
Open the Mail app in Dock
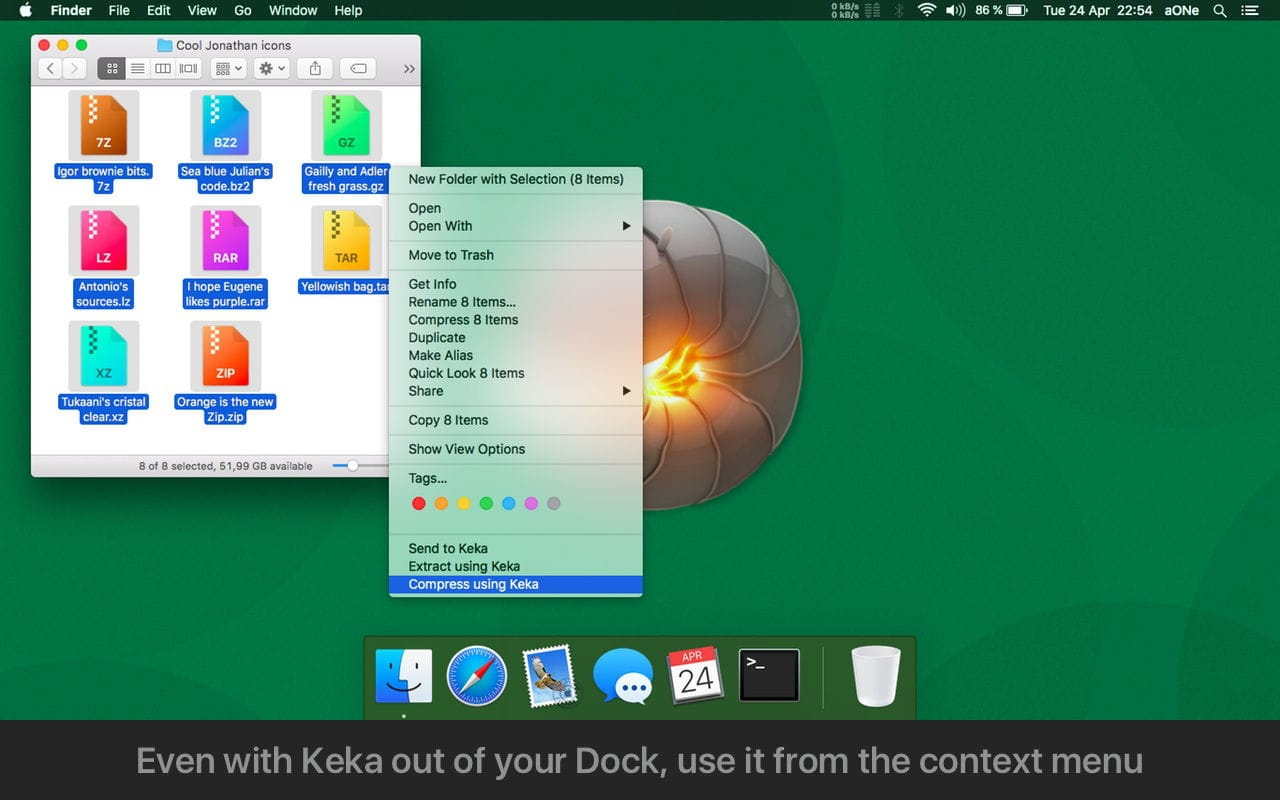549,677
